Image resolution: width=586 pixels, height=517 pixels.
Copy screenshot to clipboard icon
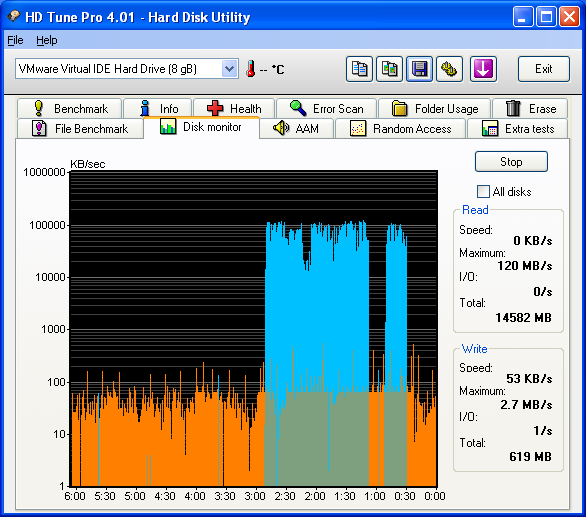click(x=389, y=69)
